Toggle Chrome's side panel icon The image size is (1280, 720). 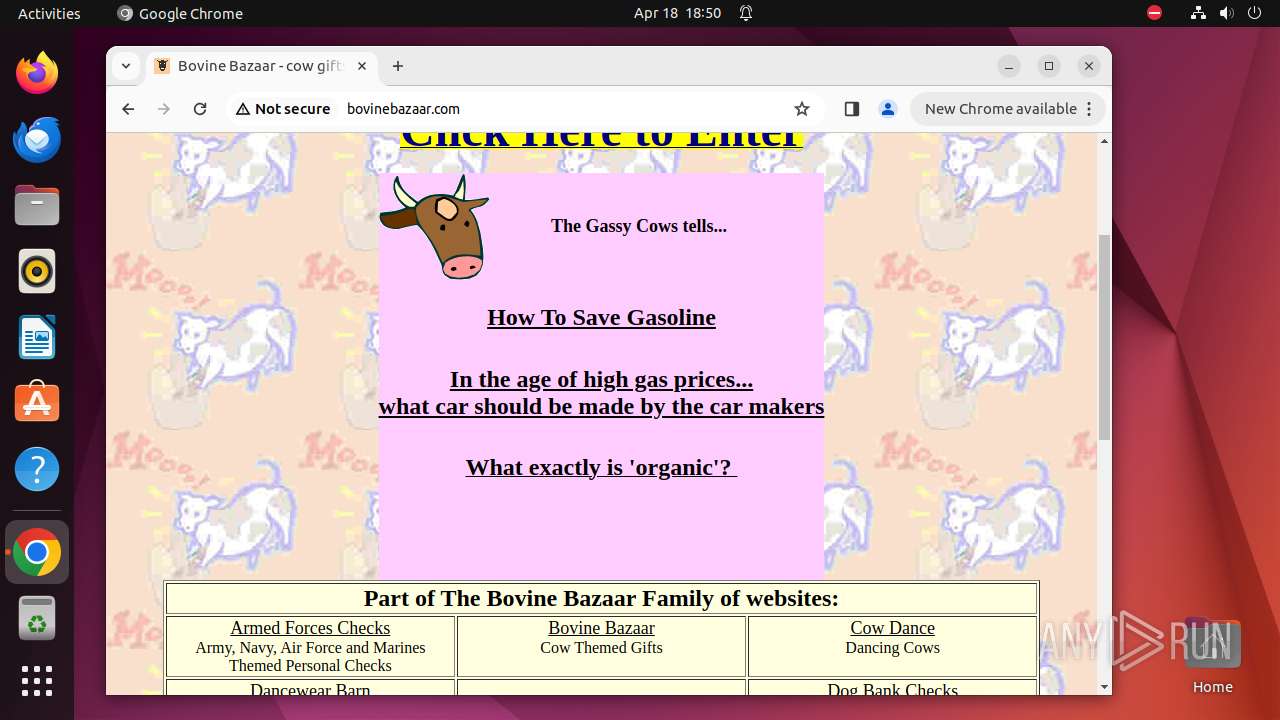851,109
